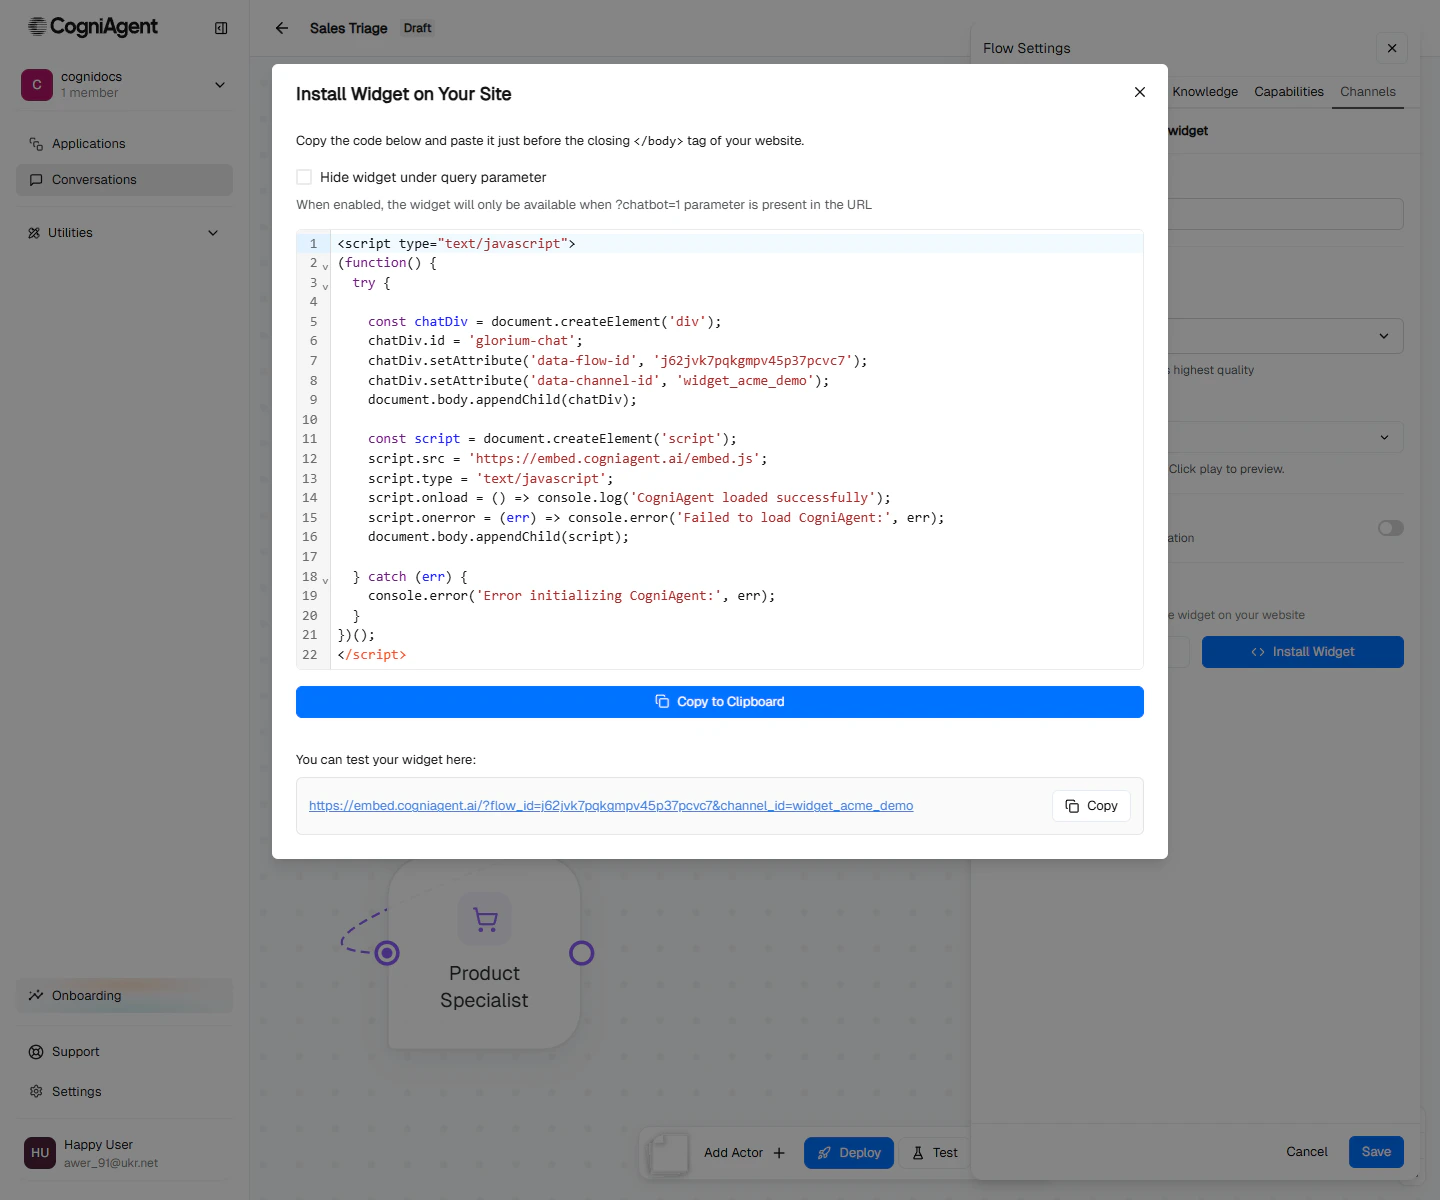Click the flask icon on Test

[x=918, y=1153]
